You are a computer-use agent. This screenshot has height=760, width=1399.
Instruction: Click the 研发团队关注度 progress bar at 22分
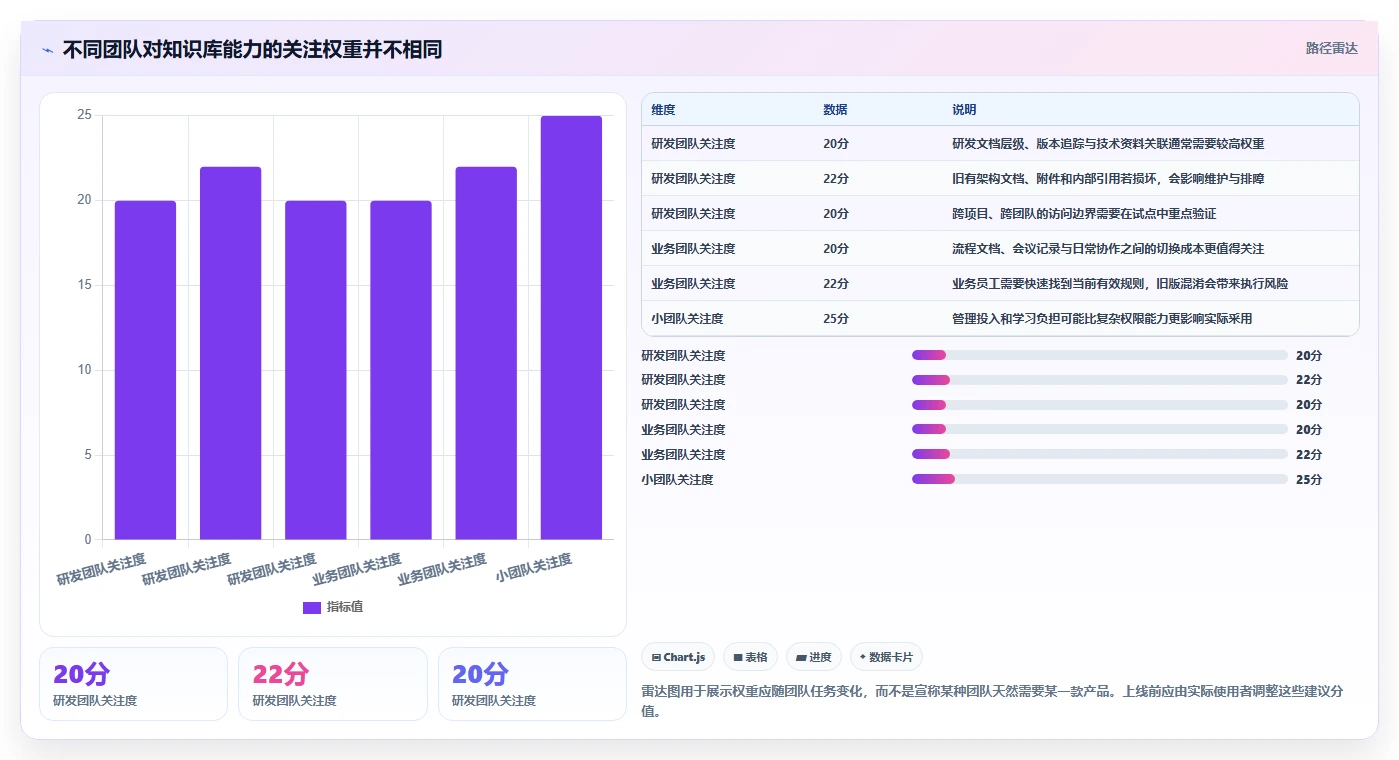coord(1100,380)
